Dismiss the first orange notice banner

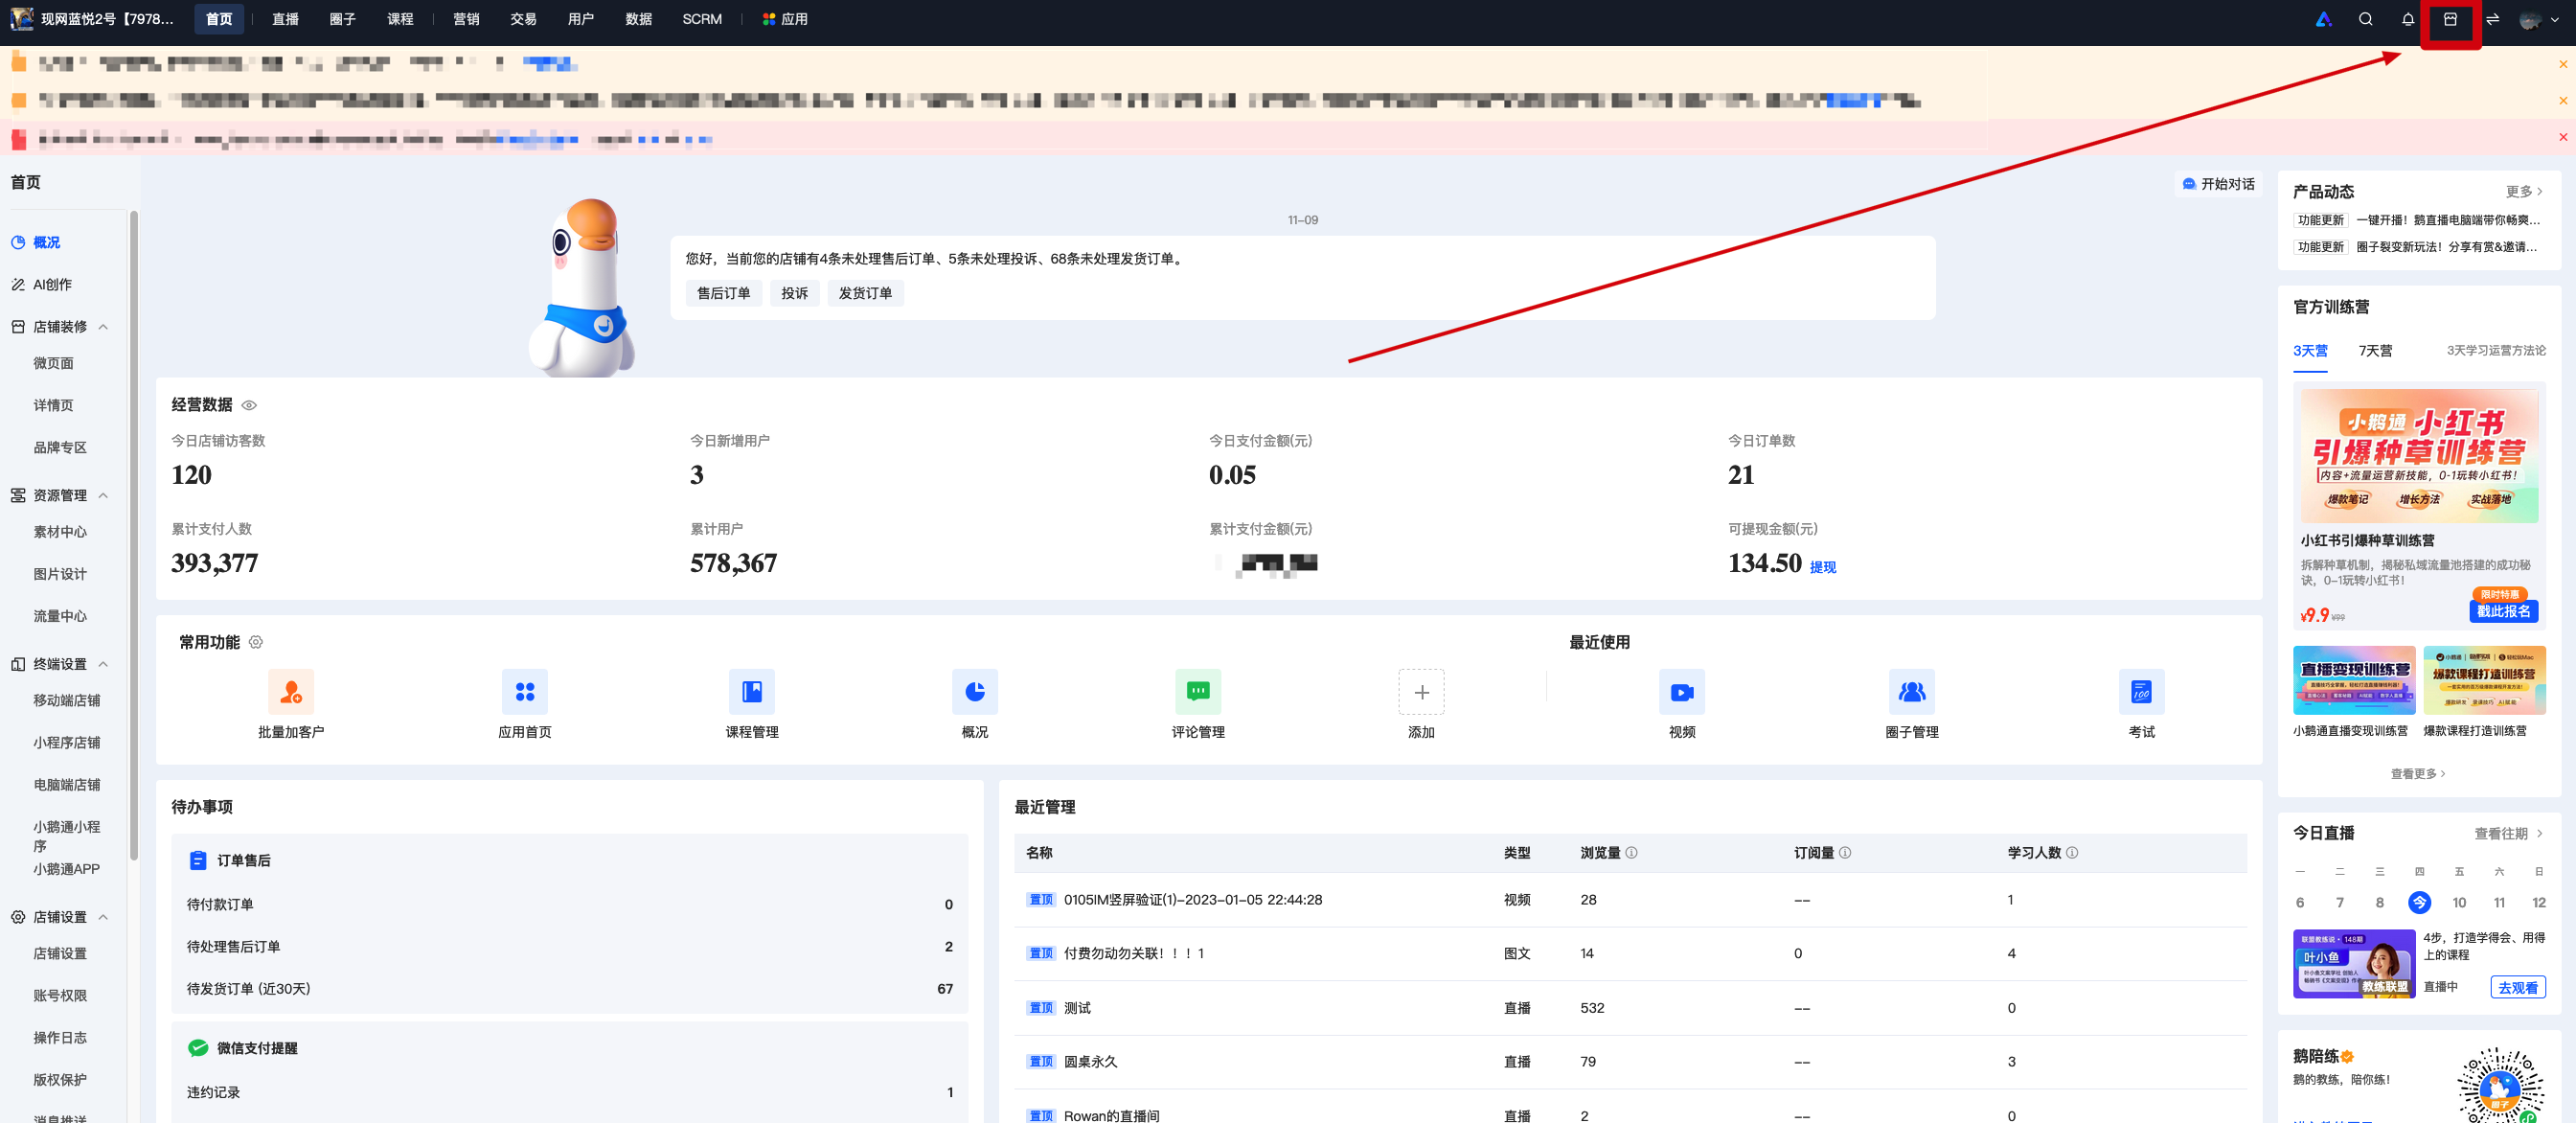(2563, 64)
